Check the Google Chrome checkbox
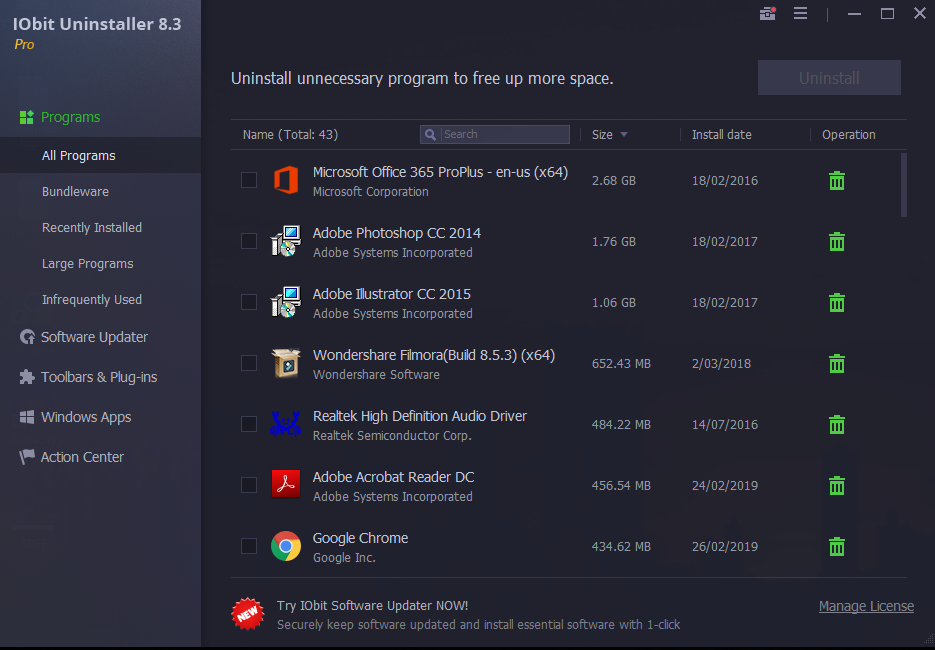This screenshot has height=650, width=935. [249, 546]
